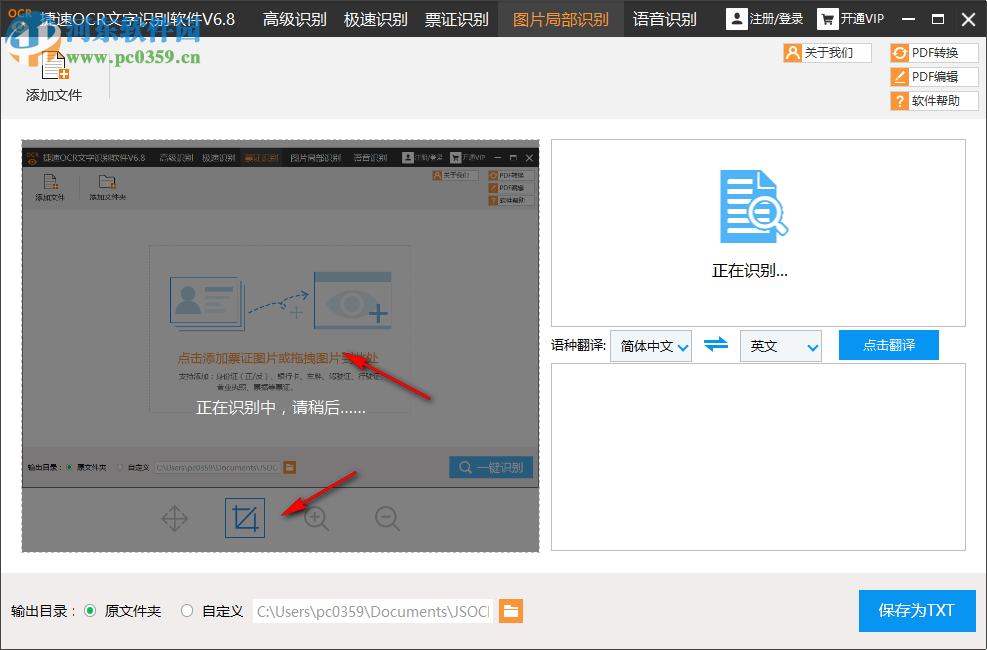Screen dimensions: 987x650
Task: Switch to 票证识别 tab
Action: tap(456, 20)
